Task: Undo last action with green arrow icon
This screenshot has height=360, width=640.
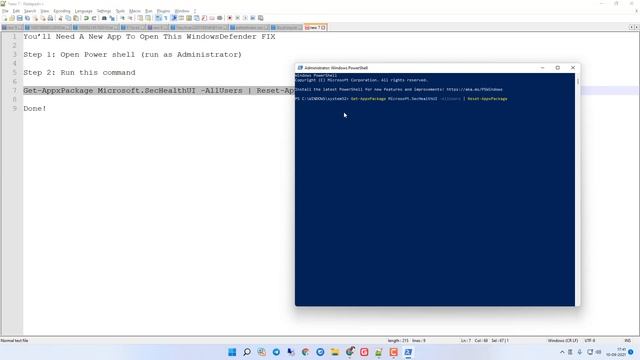Action: click(x=86, y=18)
